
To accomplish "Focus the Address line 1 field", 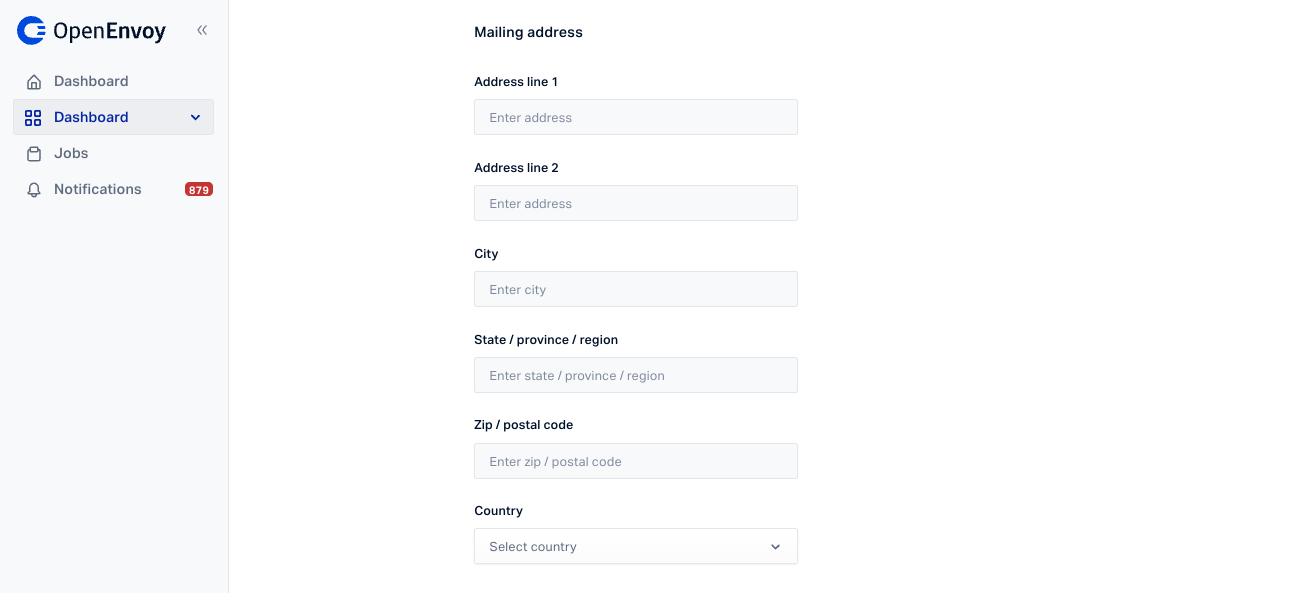I will tap(636, 117).
